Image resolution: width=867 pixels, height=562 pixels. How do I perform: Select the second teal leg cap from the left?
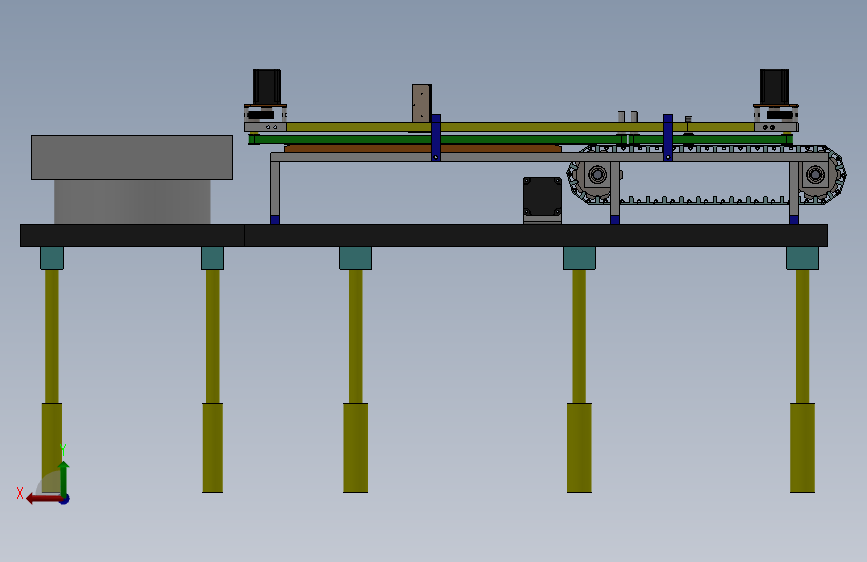click(212, 258)
